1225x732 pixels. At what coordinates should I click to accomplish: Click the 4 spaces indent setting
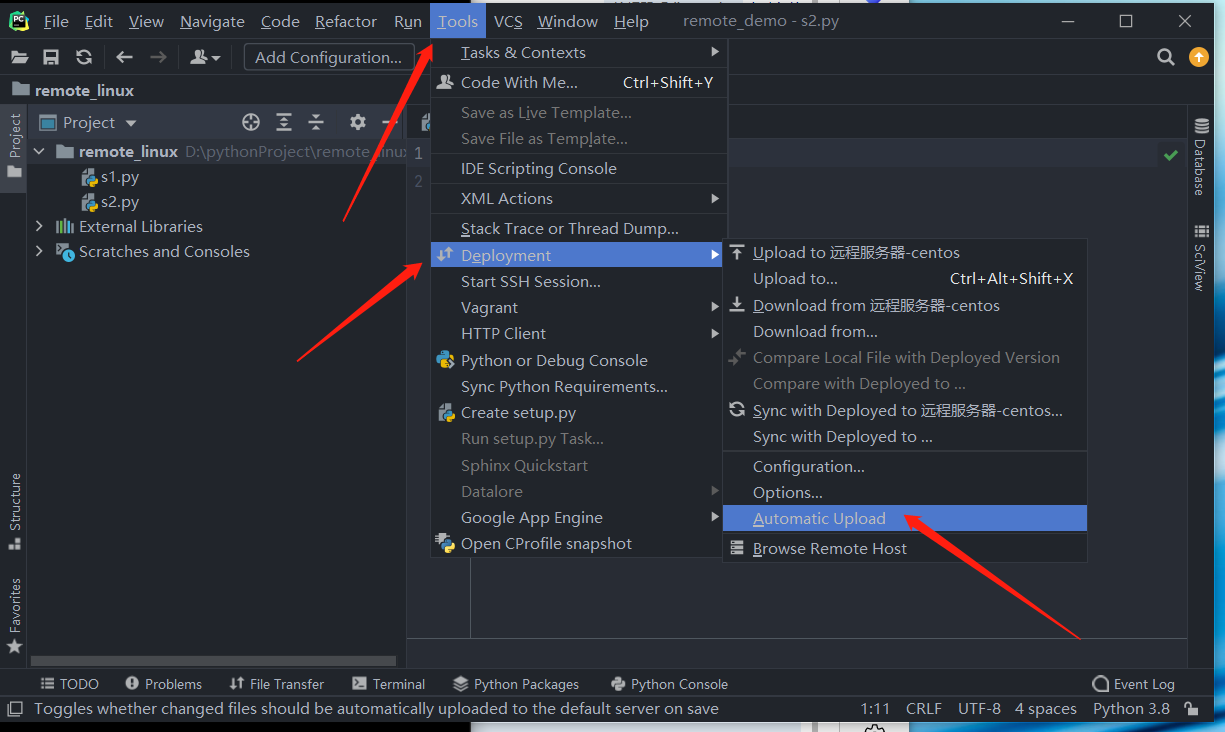pyautogui.click(x=1045, y=708)
